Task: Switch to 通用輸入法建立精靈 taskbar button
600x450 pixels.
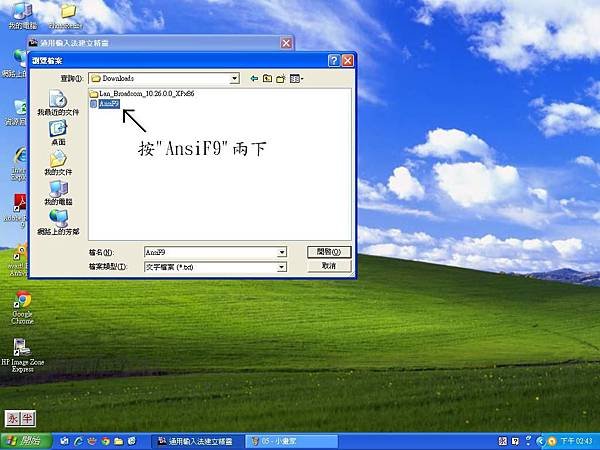Action: click(197, 441)
